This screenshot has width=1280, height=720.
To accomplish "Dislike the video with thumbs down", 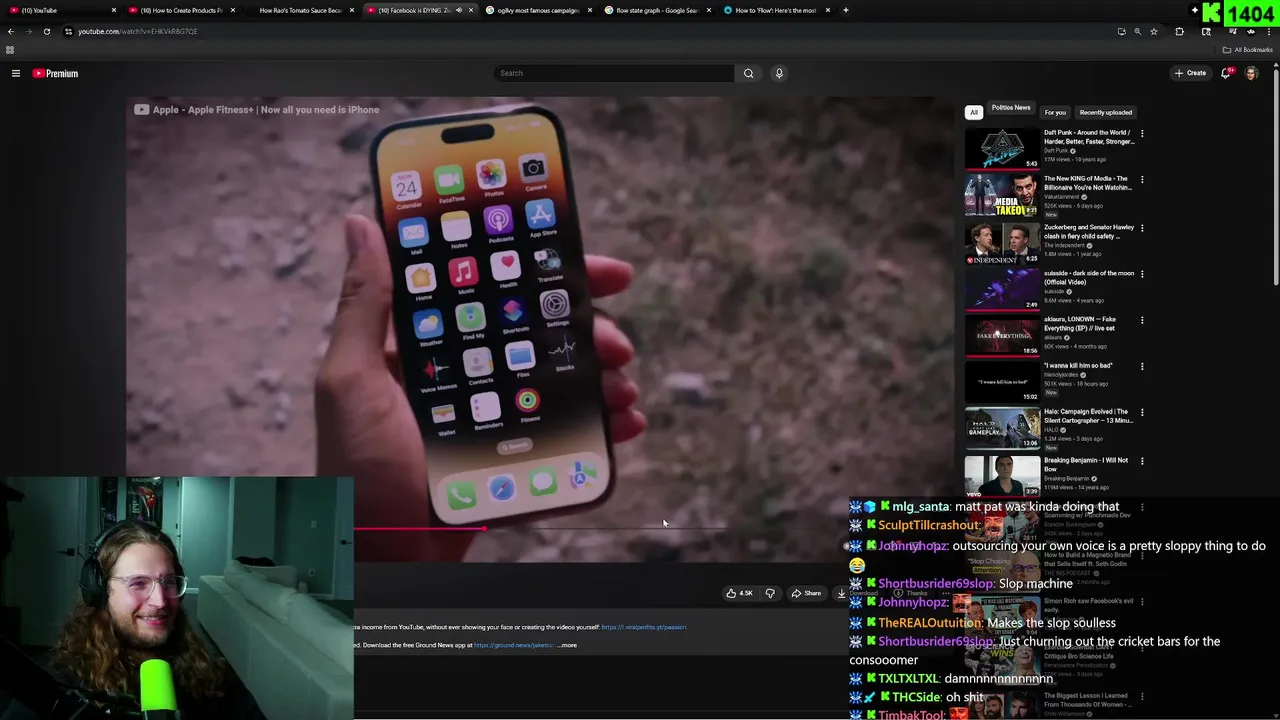I will 770,593.
